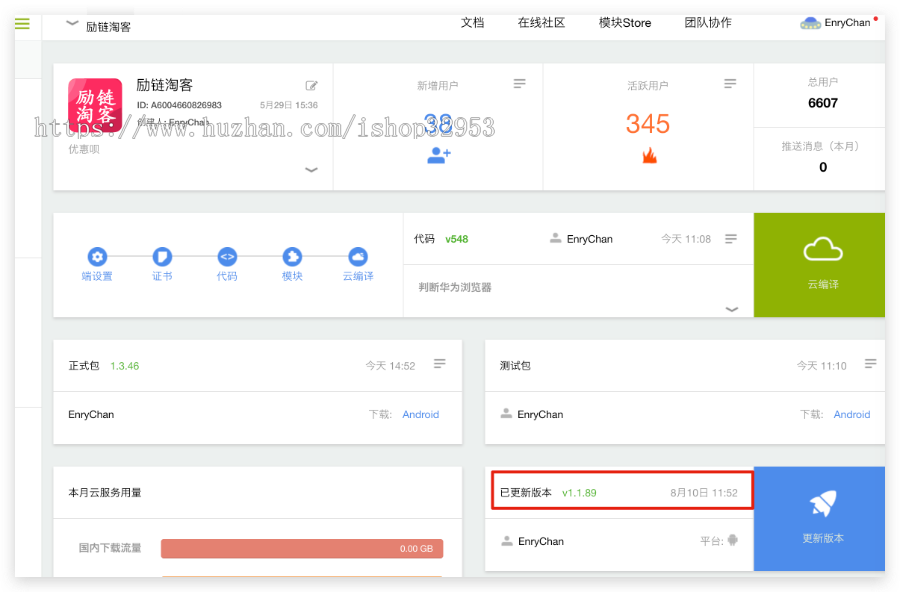Open the 证书 certificate icon
Screen dimensions: 900x592
point(162,257)
